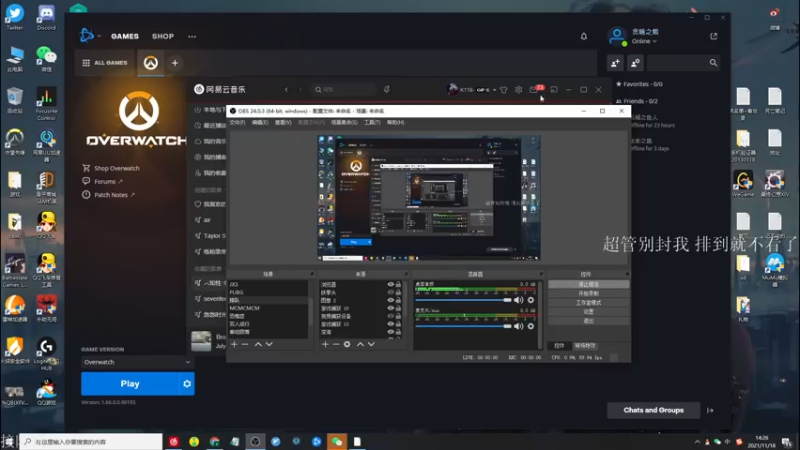Click NetEase Cloud Music back arrow
800x450 pixels.
click(286, 90)
